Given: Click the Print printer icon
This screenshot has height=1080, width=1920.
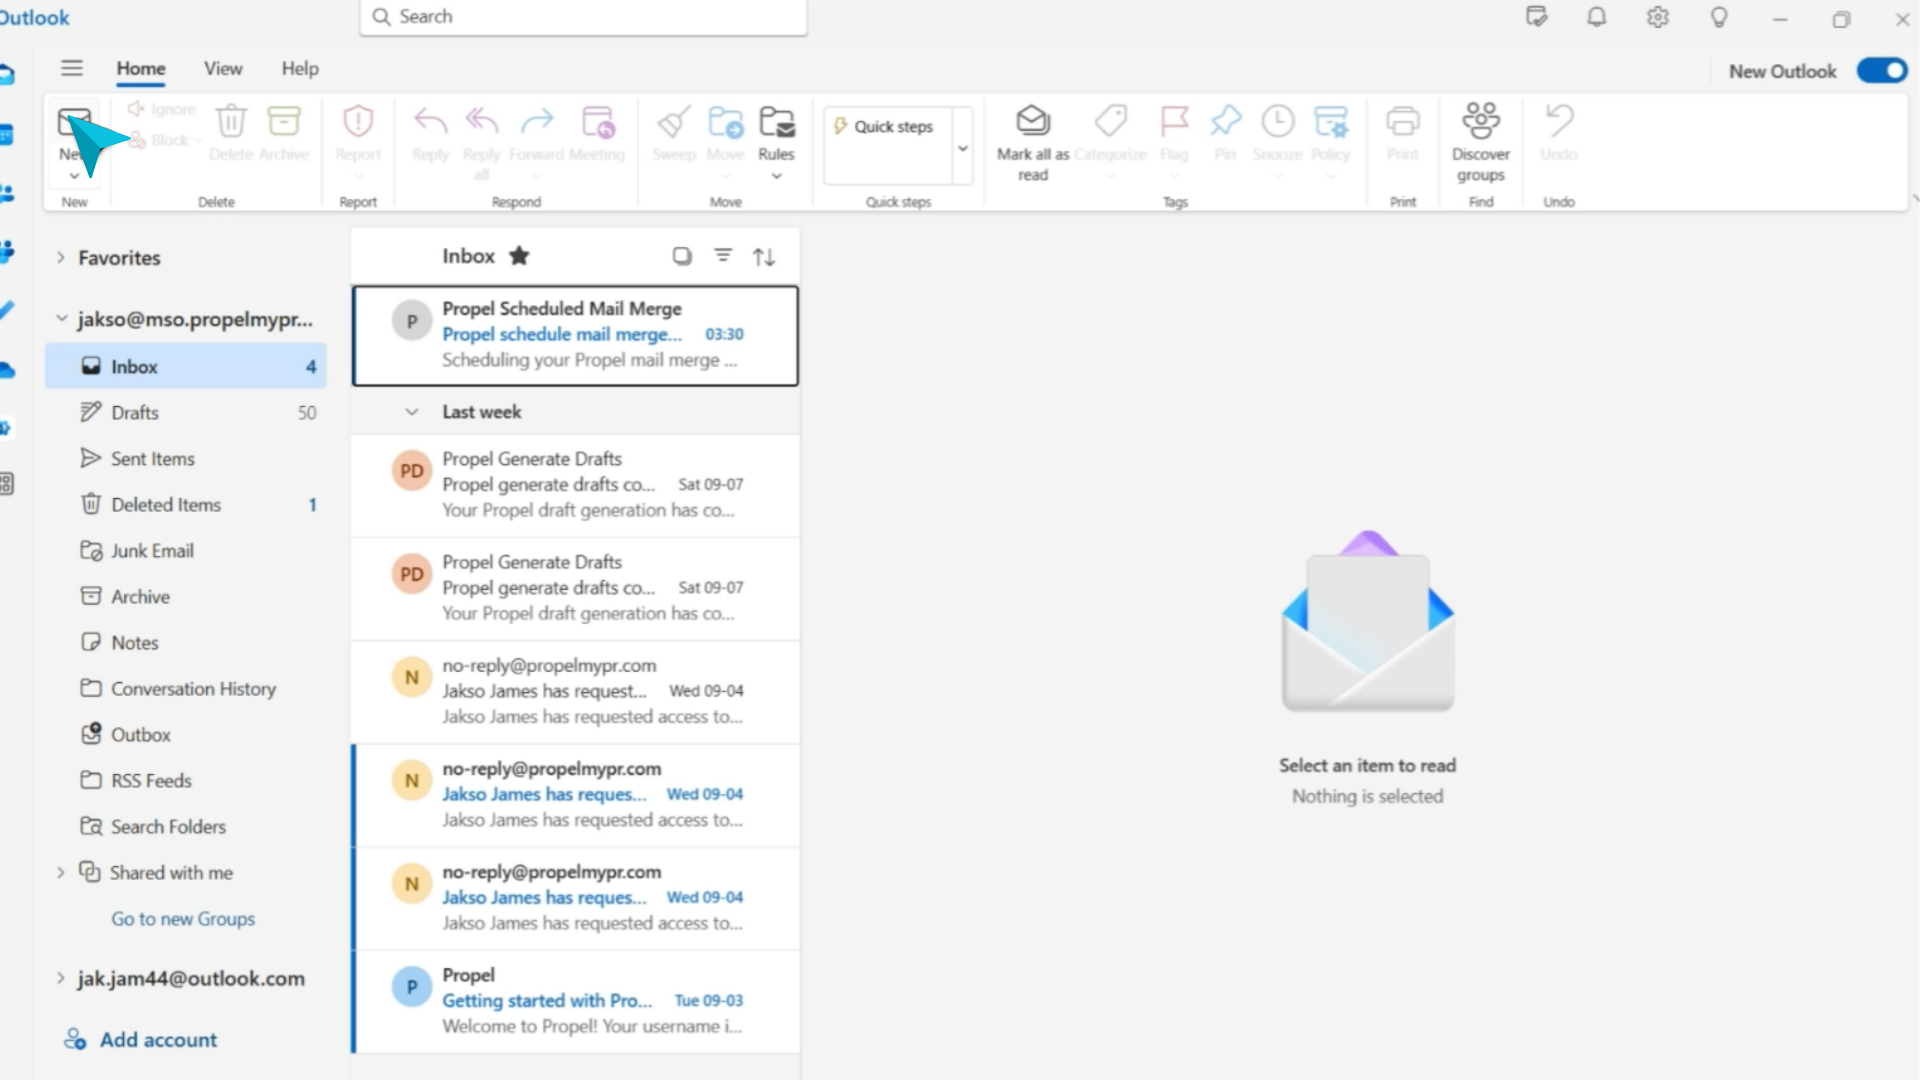Looking at the screenshot, I should [1403, 121].
